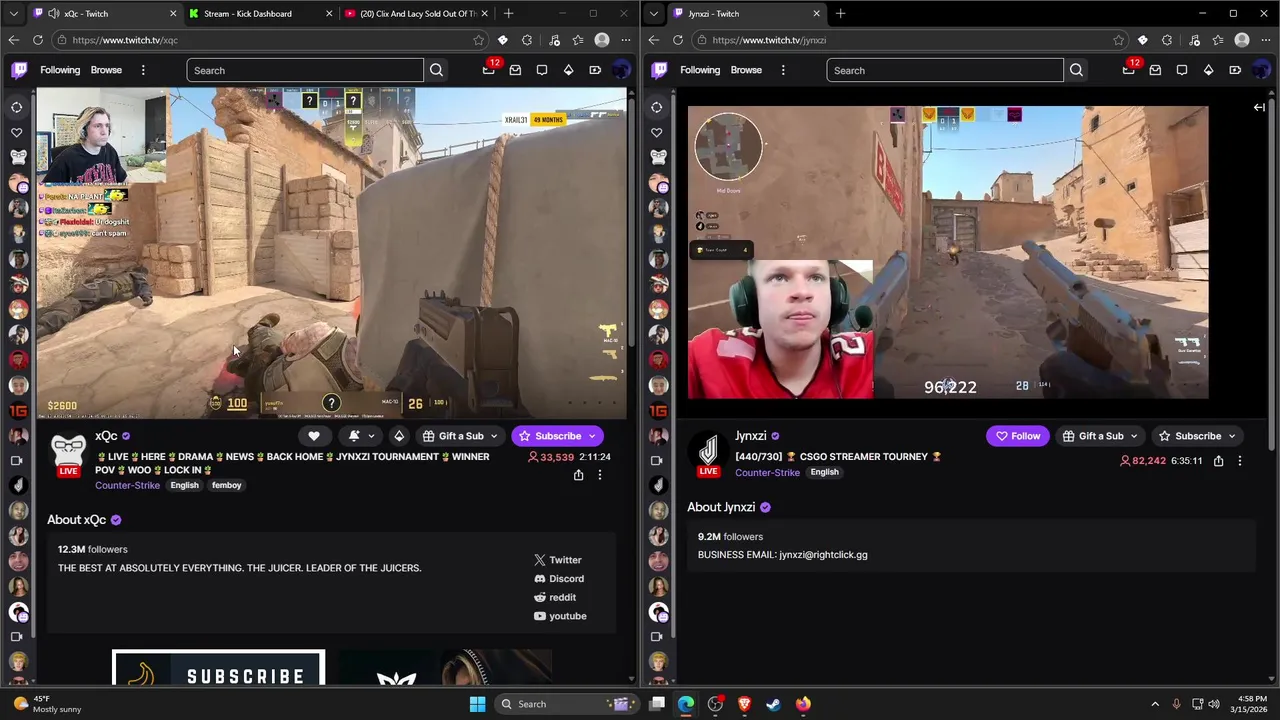
Task: Click the Twitch logo in the Jynxzi window
Action: pyautogui.click(x=659, y=70)
